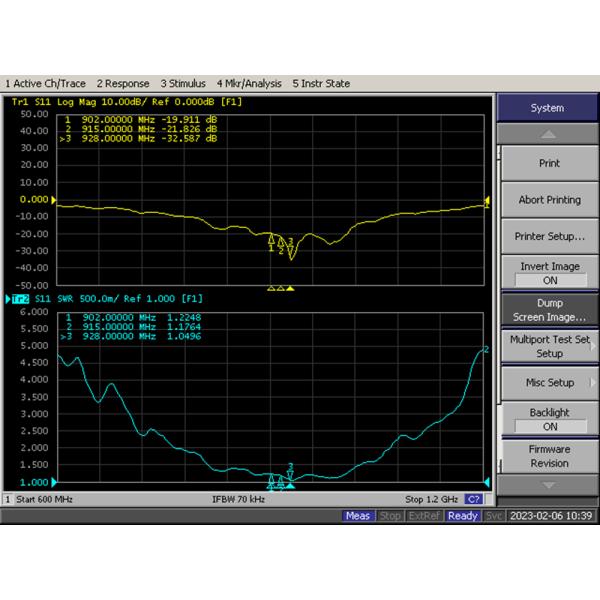Click the C? calibration status indicator
The image size is (600, 600).
coord(474,499)
